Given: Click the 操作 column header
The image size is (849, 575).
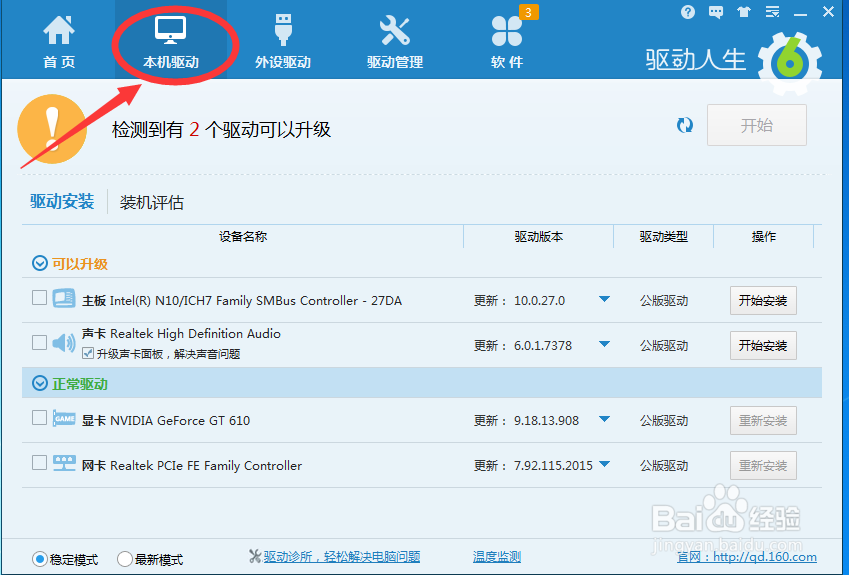Looking at the screenshot, I should click(x=763, y=237).
